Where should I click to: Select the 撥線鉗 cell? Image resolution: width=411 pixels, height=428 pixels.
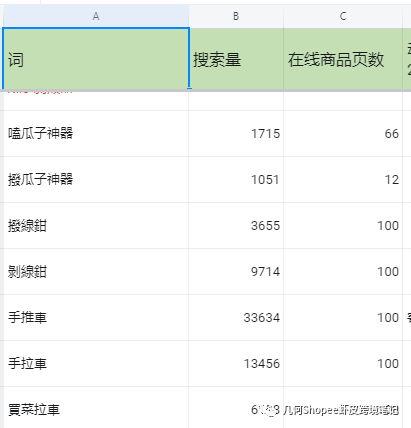[96, 225]
